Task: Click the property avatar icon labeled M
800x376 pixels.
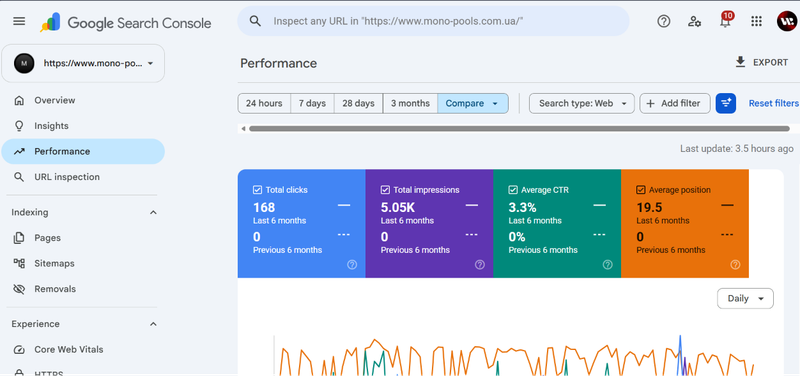Action: [24, 63]
